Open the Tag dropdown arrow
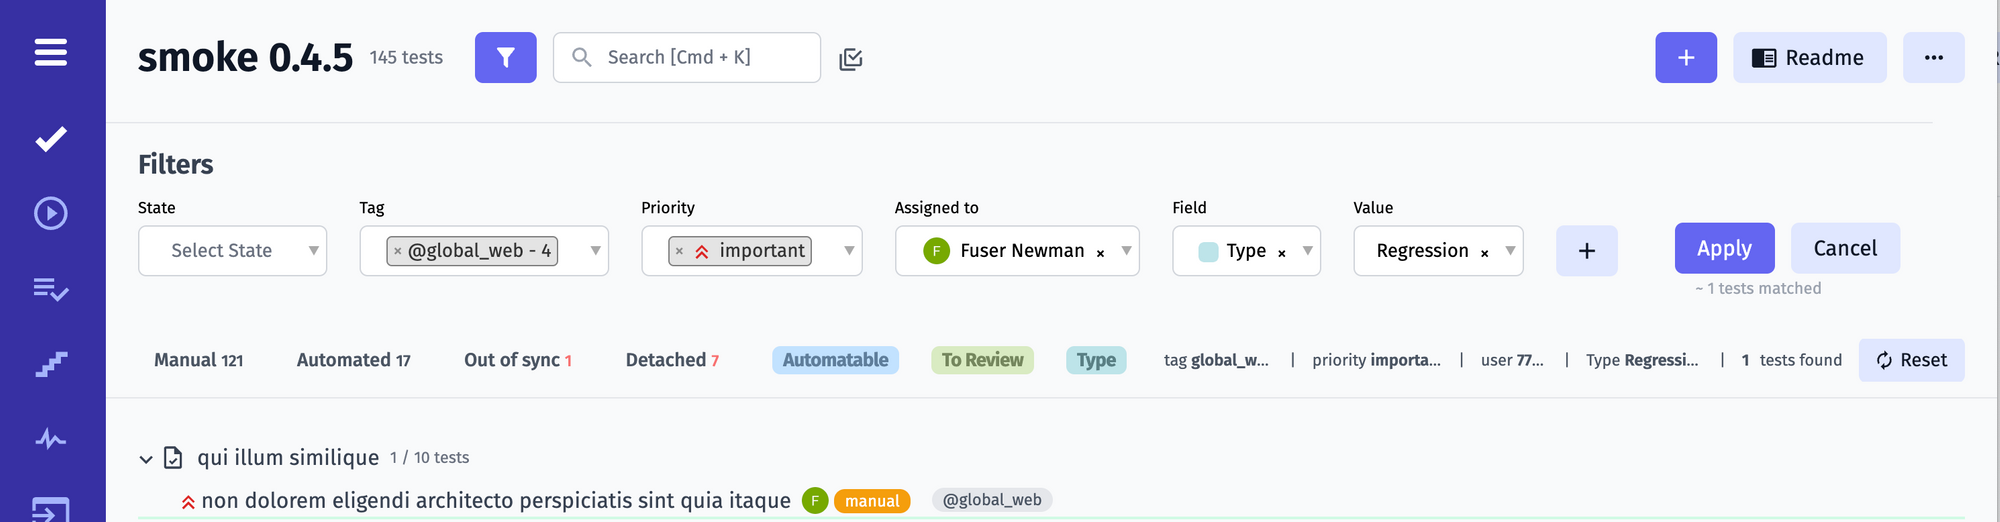Image resolution: width=2000 pixels, height=522 pixels. 595,251
